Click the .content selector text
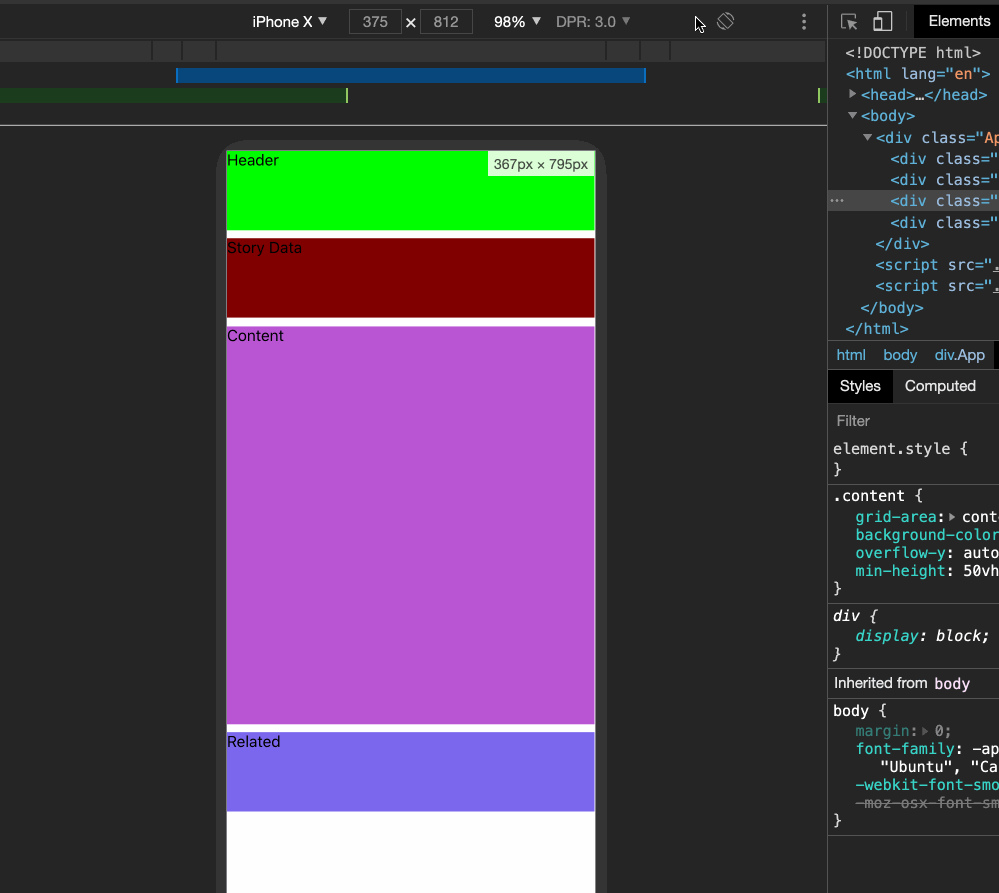This screenshot has height=893, width=999. [x=868, y=496]
